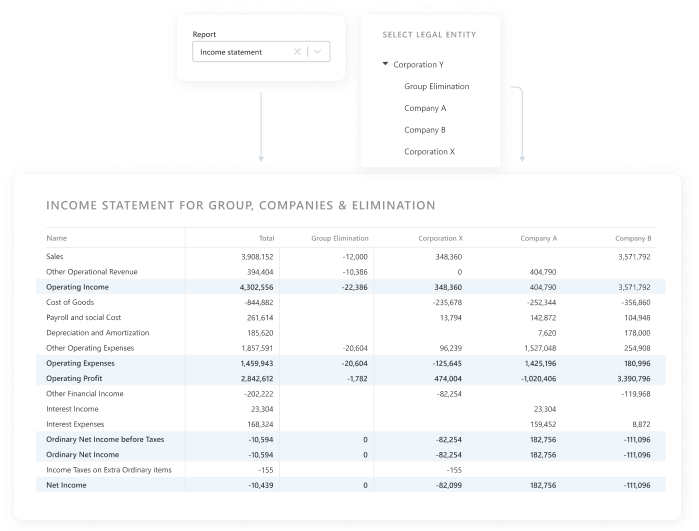The image size is (699, 531).
Task: Click Operating Expenses total 1,459,943
Action: [x=257, y=363]
